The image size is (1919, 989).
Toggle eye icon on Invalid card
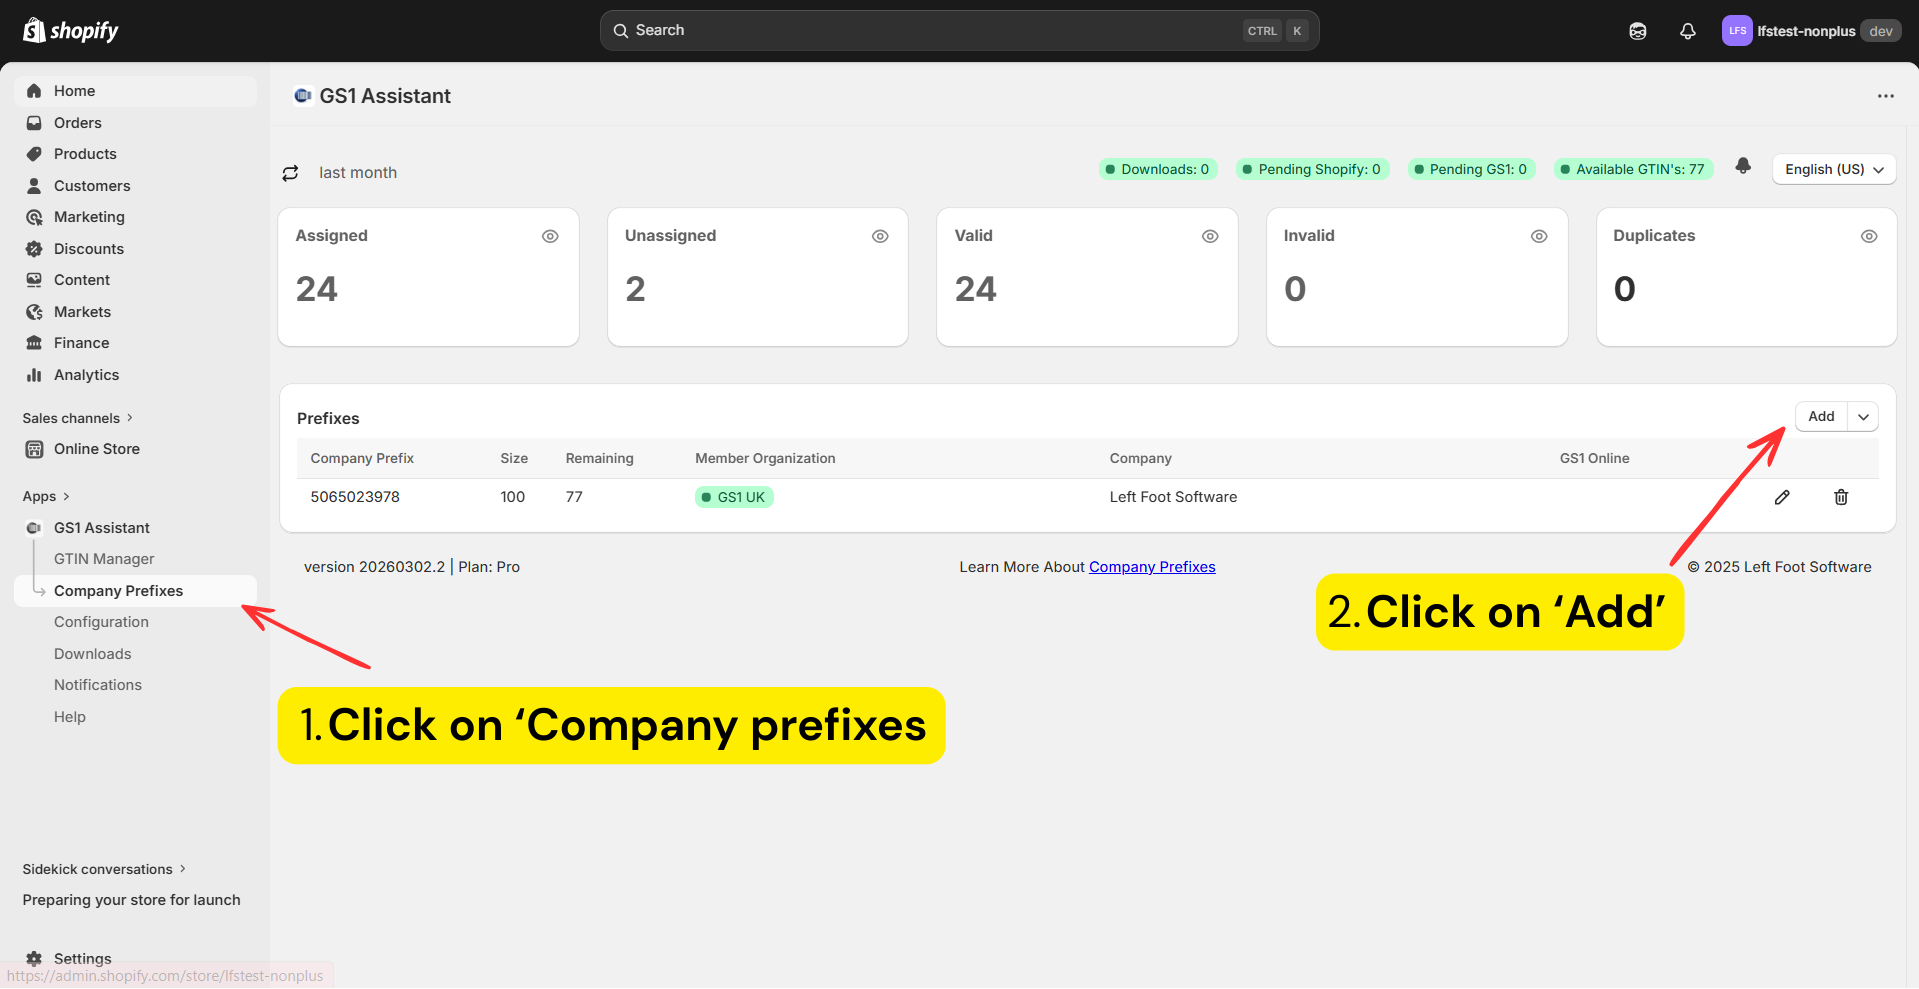coord(1539,236)
